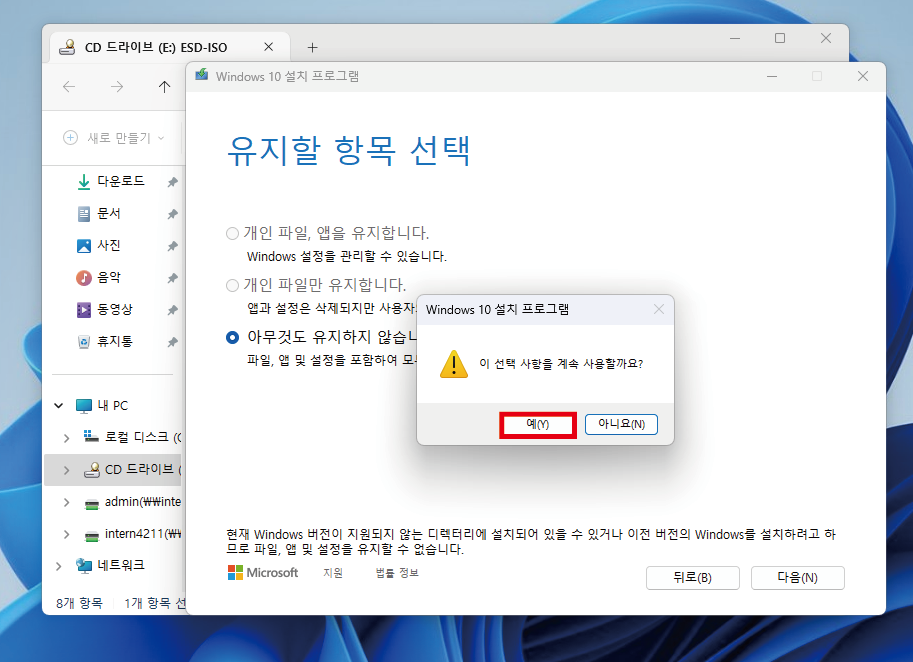Click the 유지할 항목 선택 heading
The height and width of the screenshot is (662, 913).
348,151
